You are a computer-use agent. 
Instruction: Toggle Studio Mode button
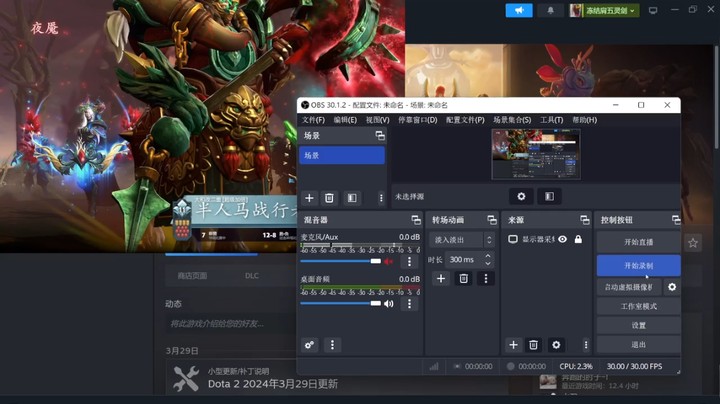[x=638, y=306]
